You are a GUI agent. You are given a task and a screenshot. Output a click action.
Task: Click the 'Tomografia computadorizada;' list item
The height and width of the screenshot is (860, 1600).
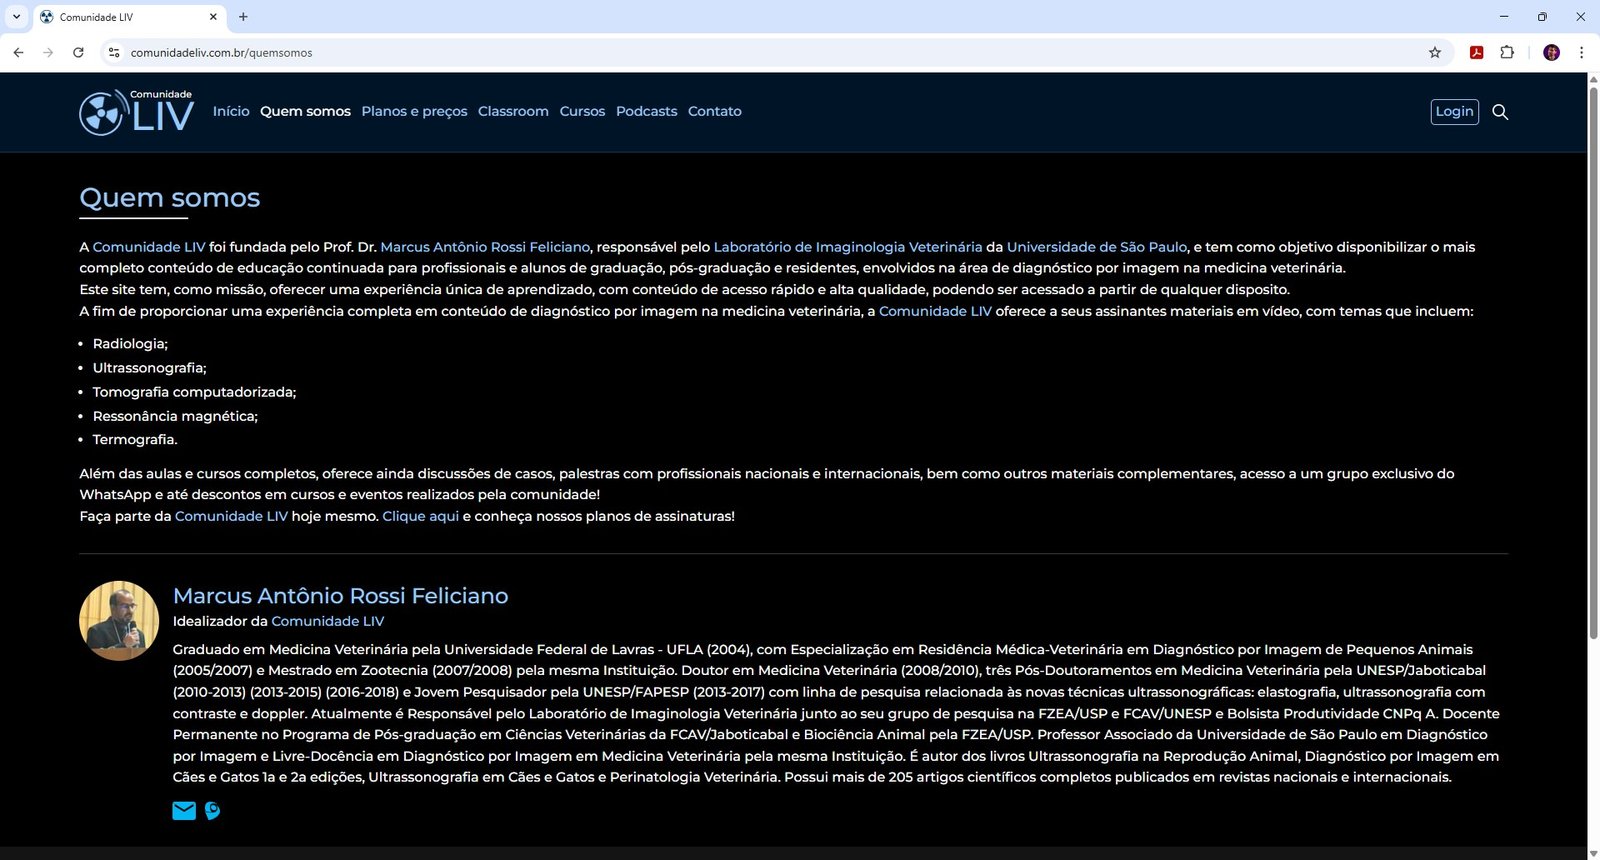(194, 392)
